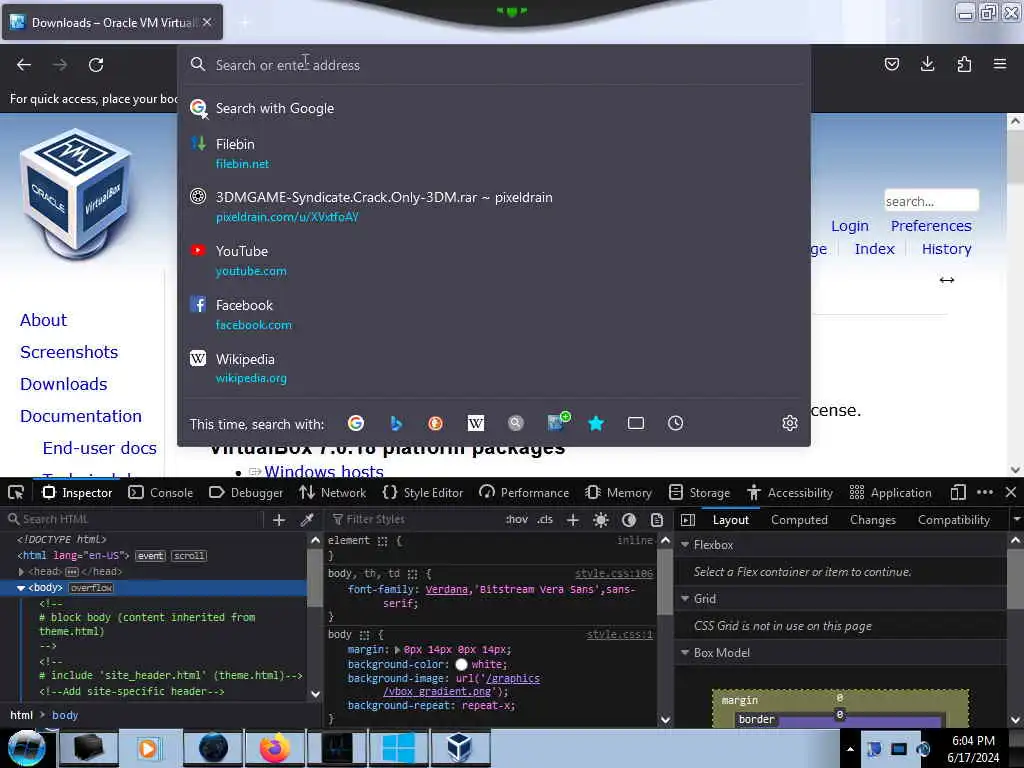
Task: Open the Storage tab
Action: point(699,492)
